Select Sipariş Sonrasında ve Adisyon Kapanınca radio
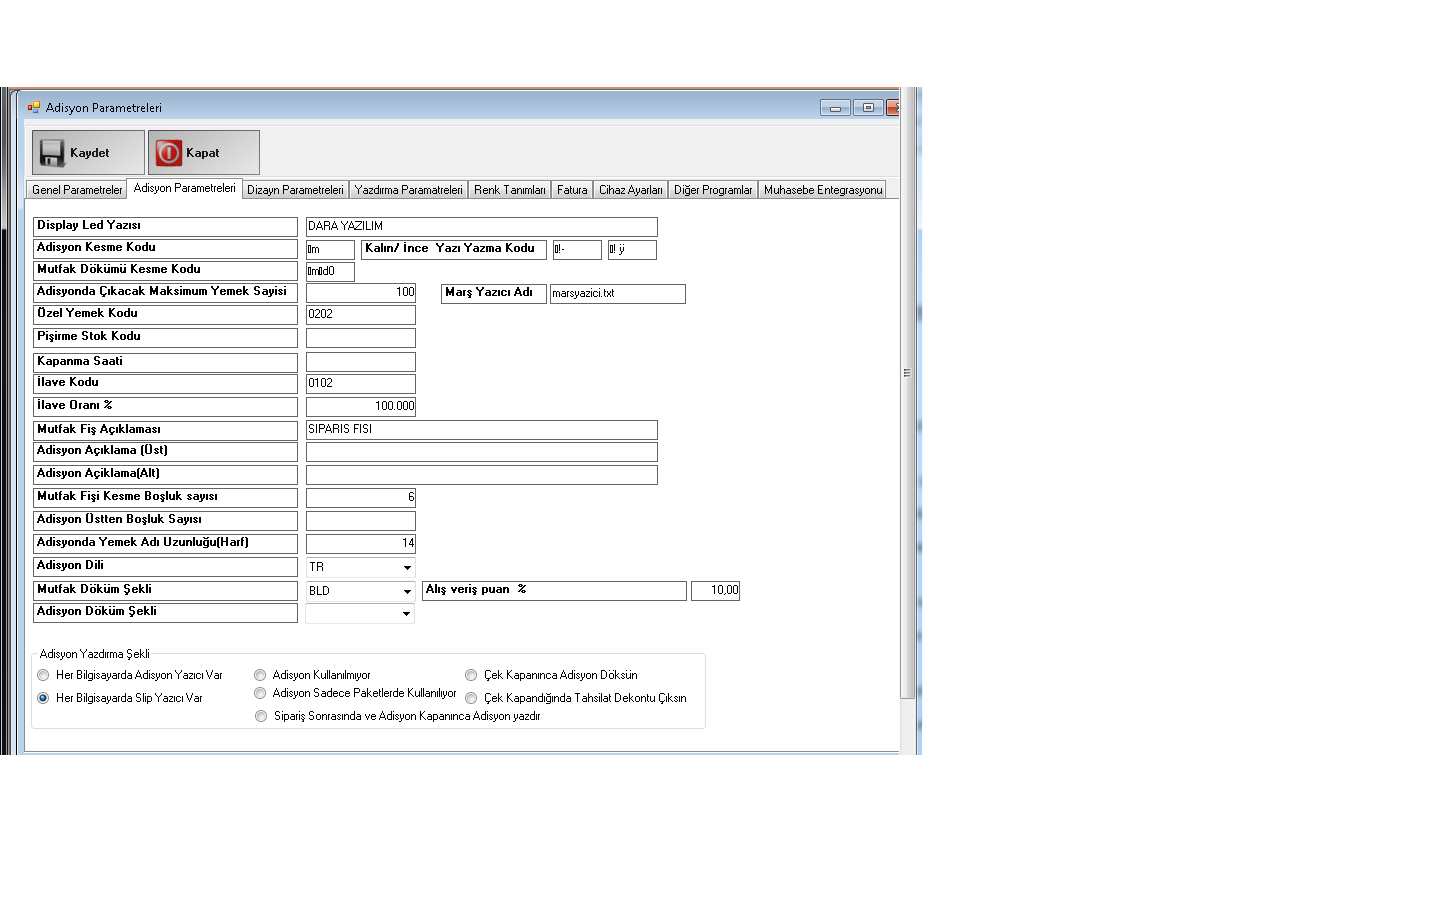Image resolution: width=1440 pixels, height=900 pixels. point(261,716)
